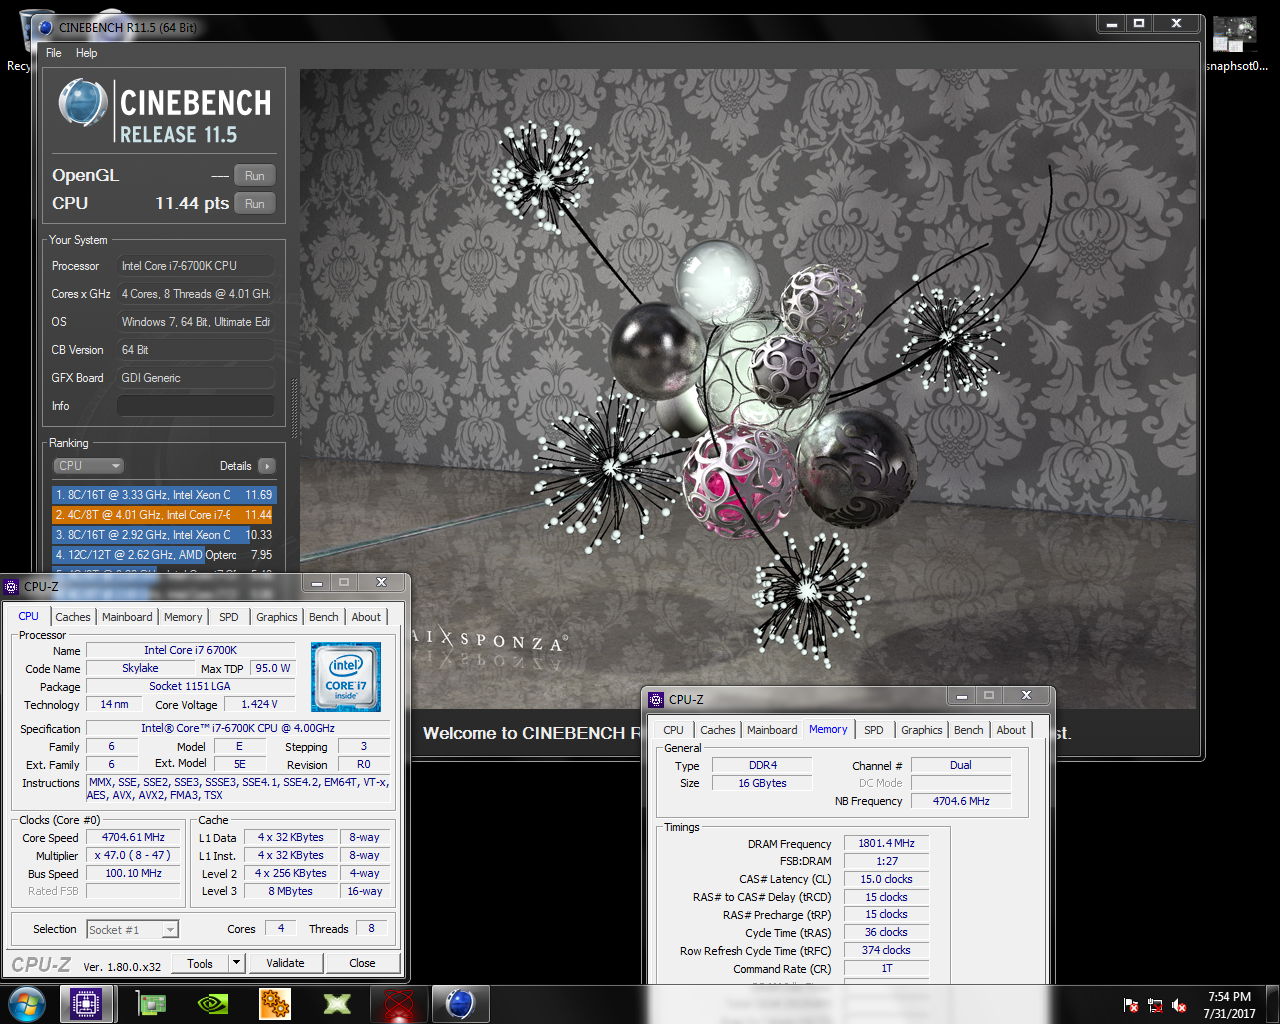Run the CPU benchmark

click(254, 204)
